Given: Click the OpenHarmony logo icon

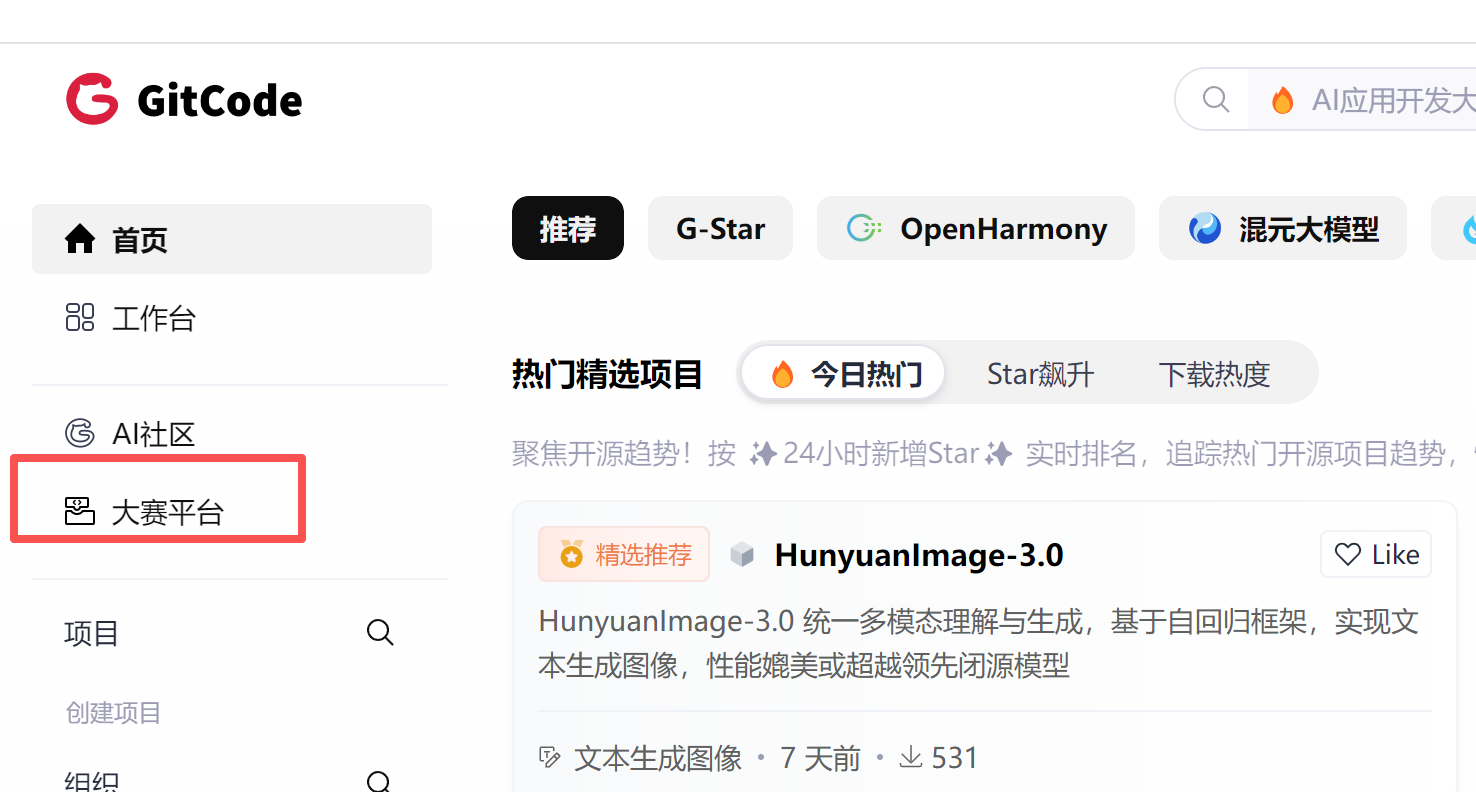Looking at the screenshot, I should click(x=864, y=229).
